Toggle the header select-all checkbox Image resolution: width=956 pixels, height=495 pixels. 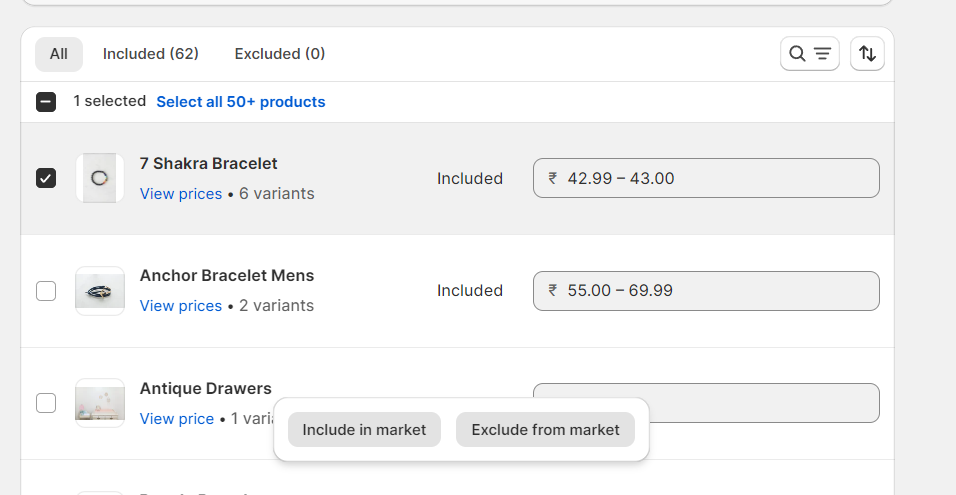point(46,102)
